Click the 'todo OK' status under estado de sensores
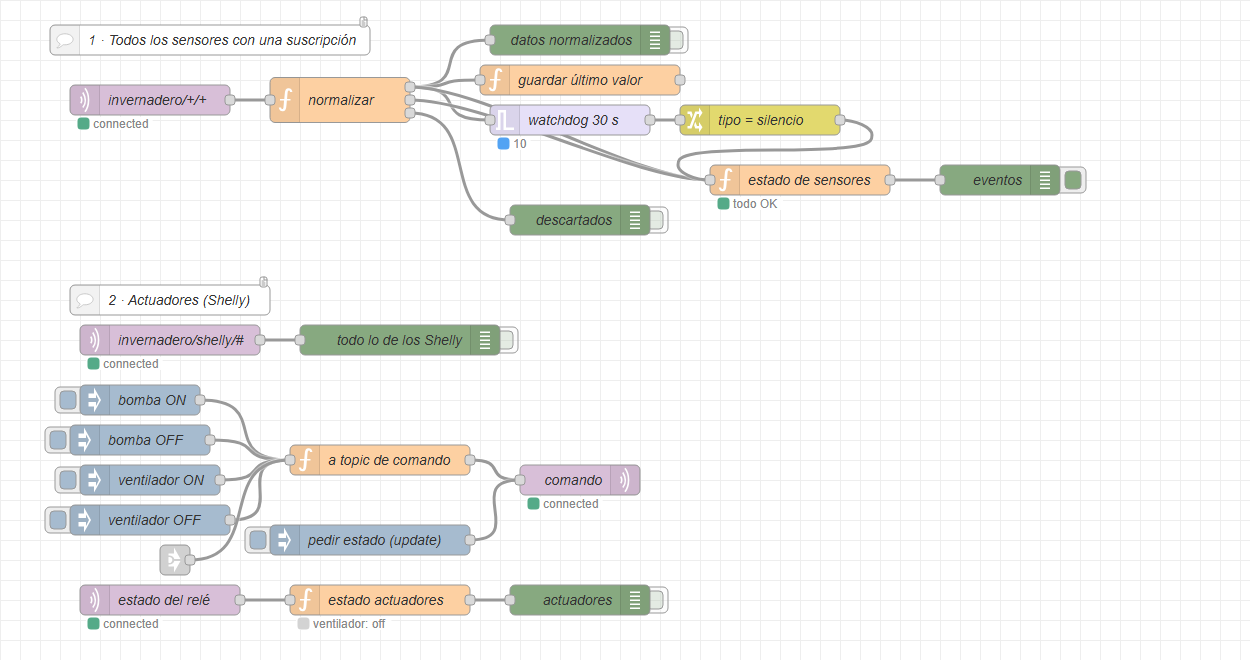The height and width of the screenshot is (660, 1250). coord(754,204)
